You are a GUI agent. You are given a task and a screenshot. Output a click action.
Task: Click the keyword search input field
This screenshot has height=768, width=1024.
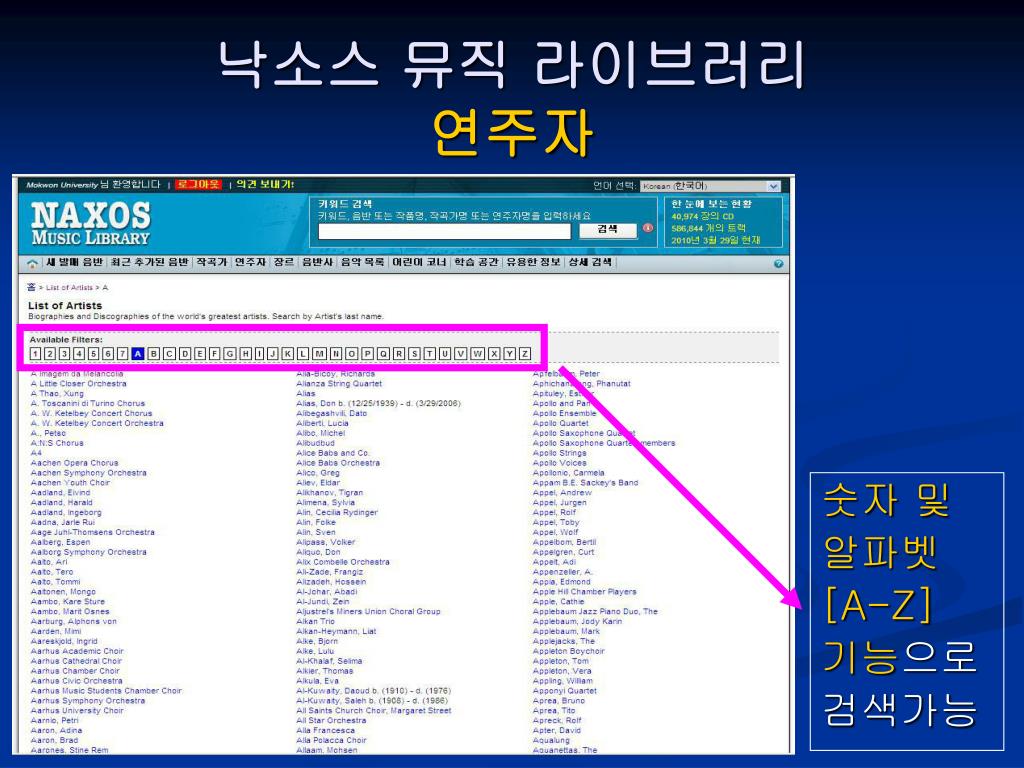pyautogui.click(x=444, y=231)
